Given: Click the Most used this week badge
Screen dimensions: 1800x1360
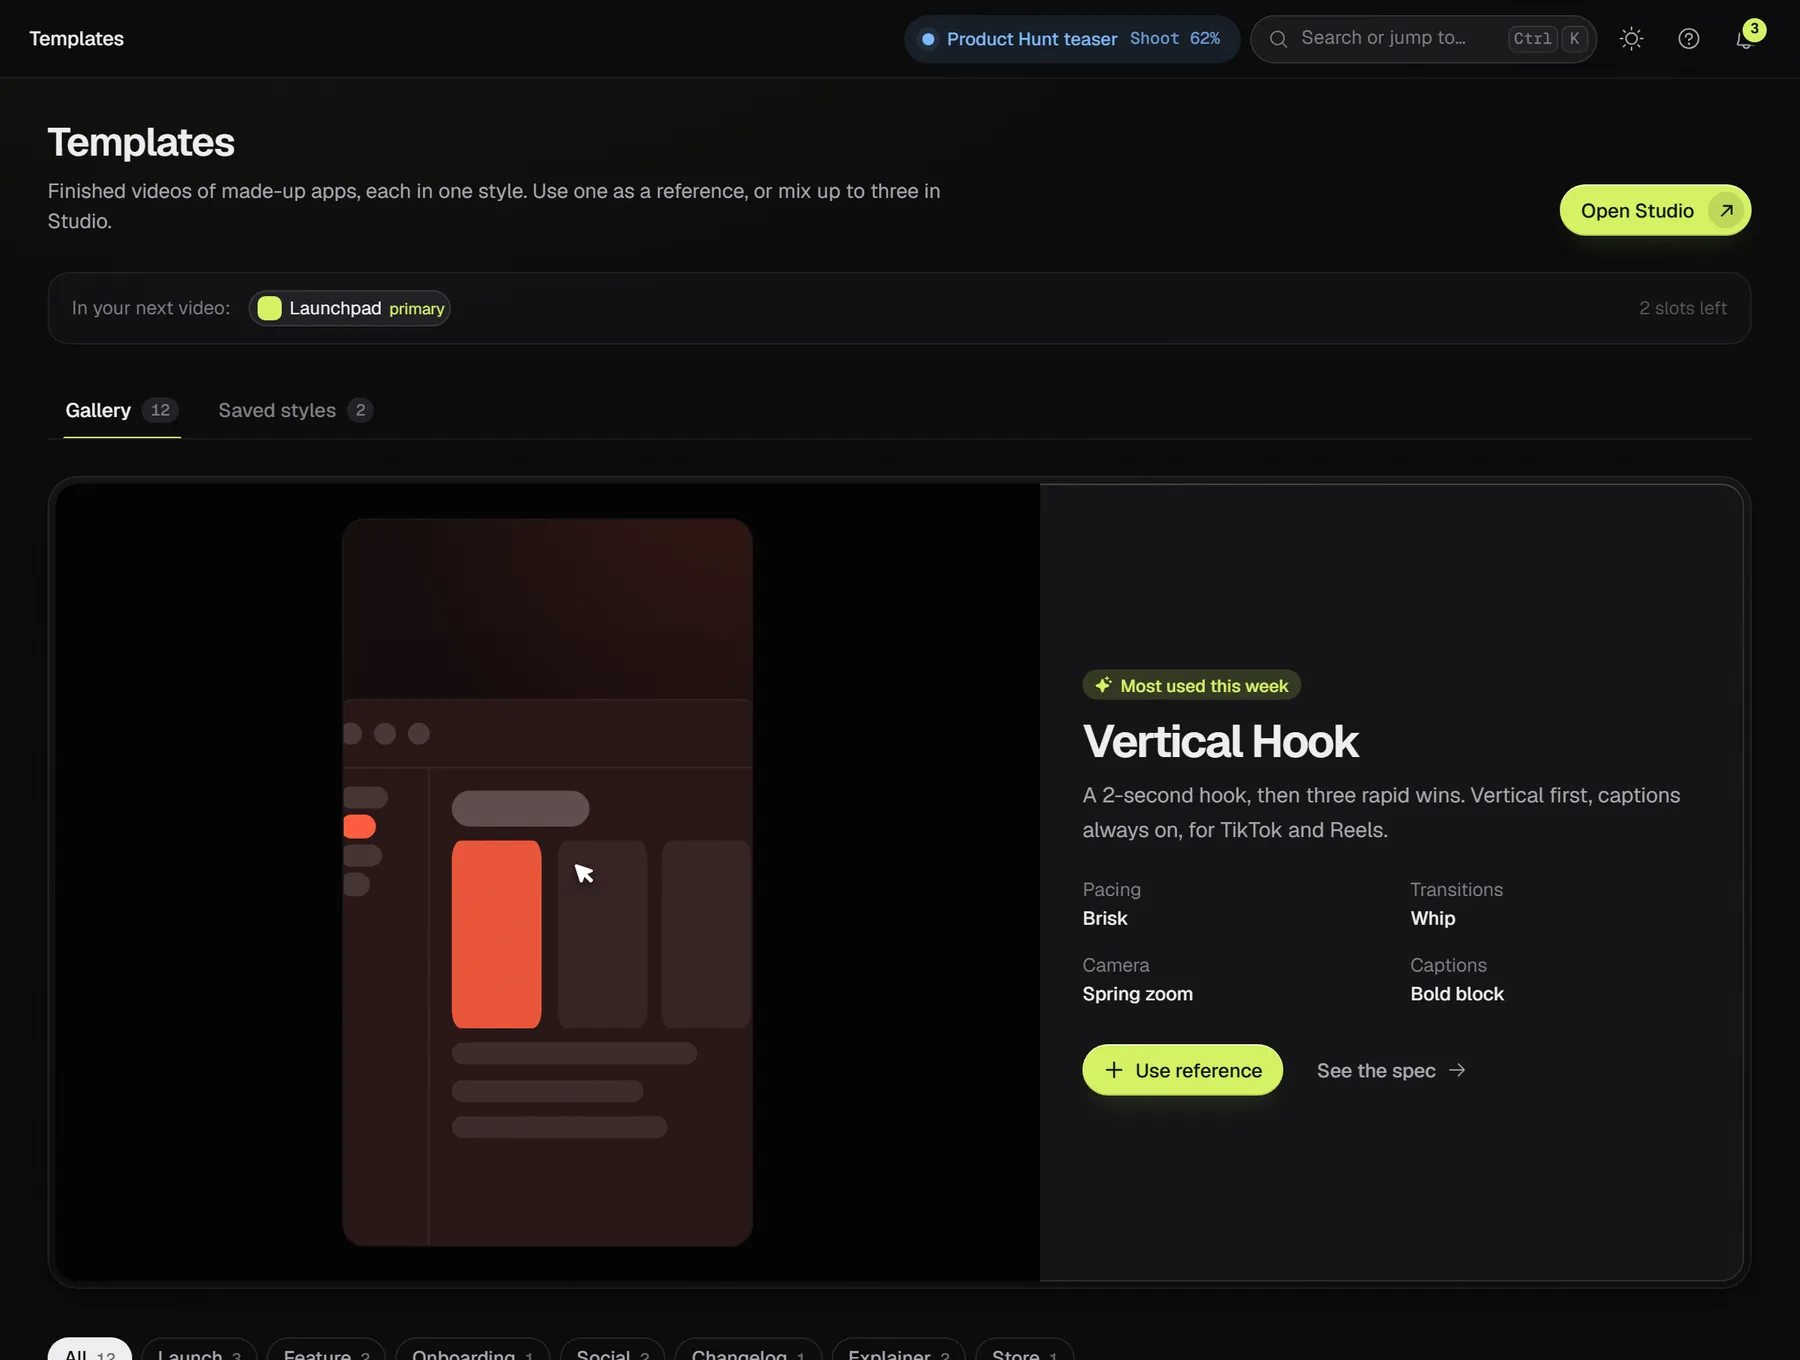Looking at the screenshot, I should [1191, 685].
